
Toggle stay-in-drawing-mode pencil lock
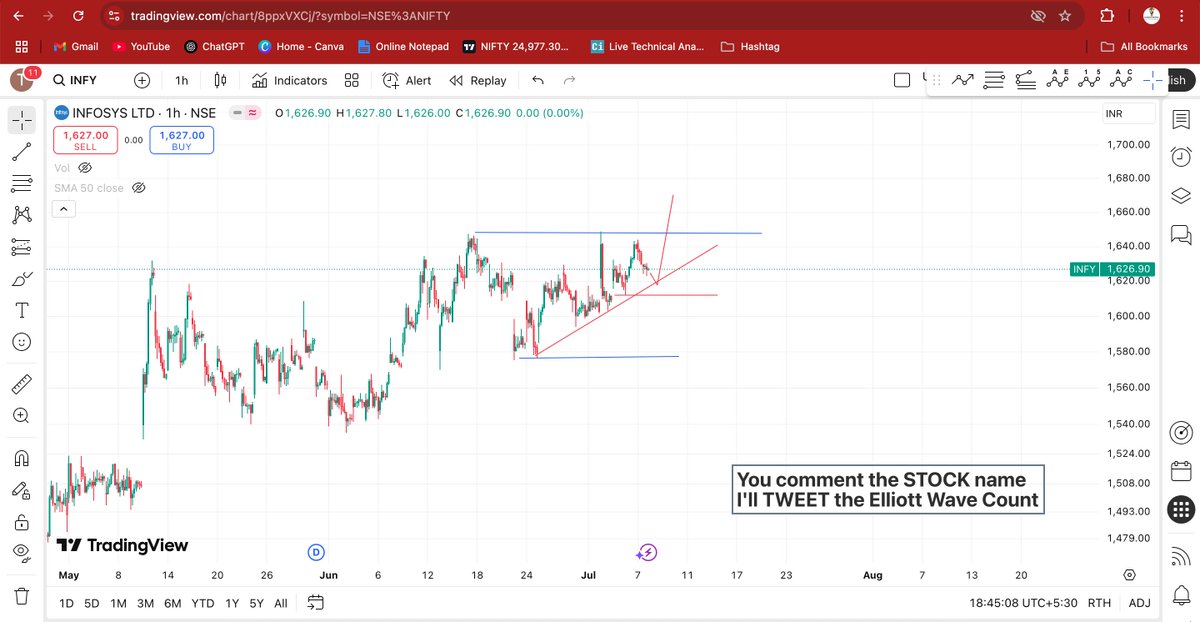[x=22, y=490]
